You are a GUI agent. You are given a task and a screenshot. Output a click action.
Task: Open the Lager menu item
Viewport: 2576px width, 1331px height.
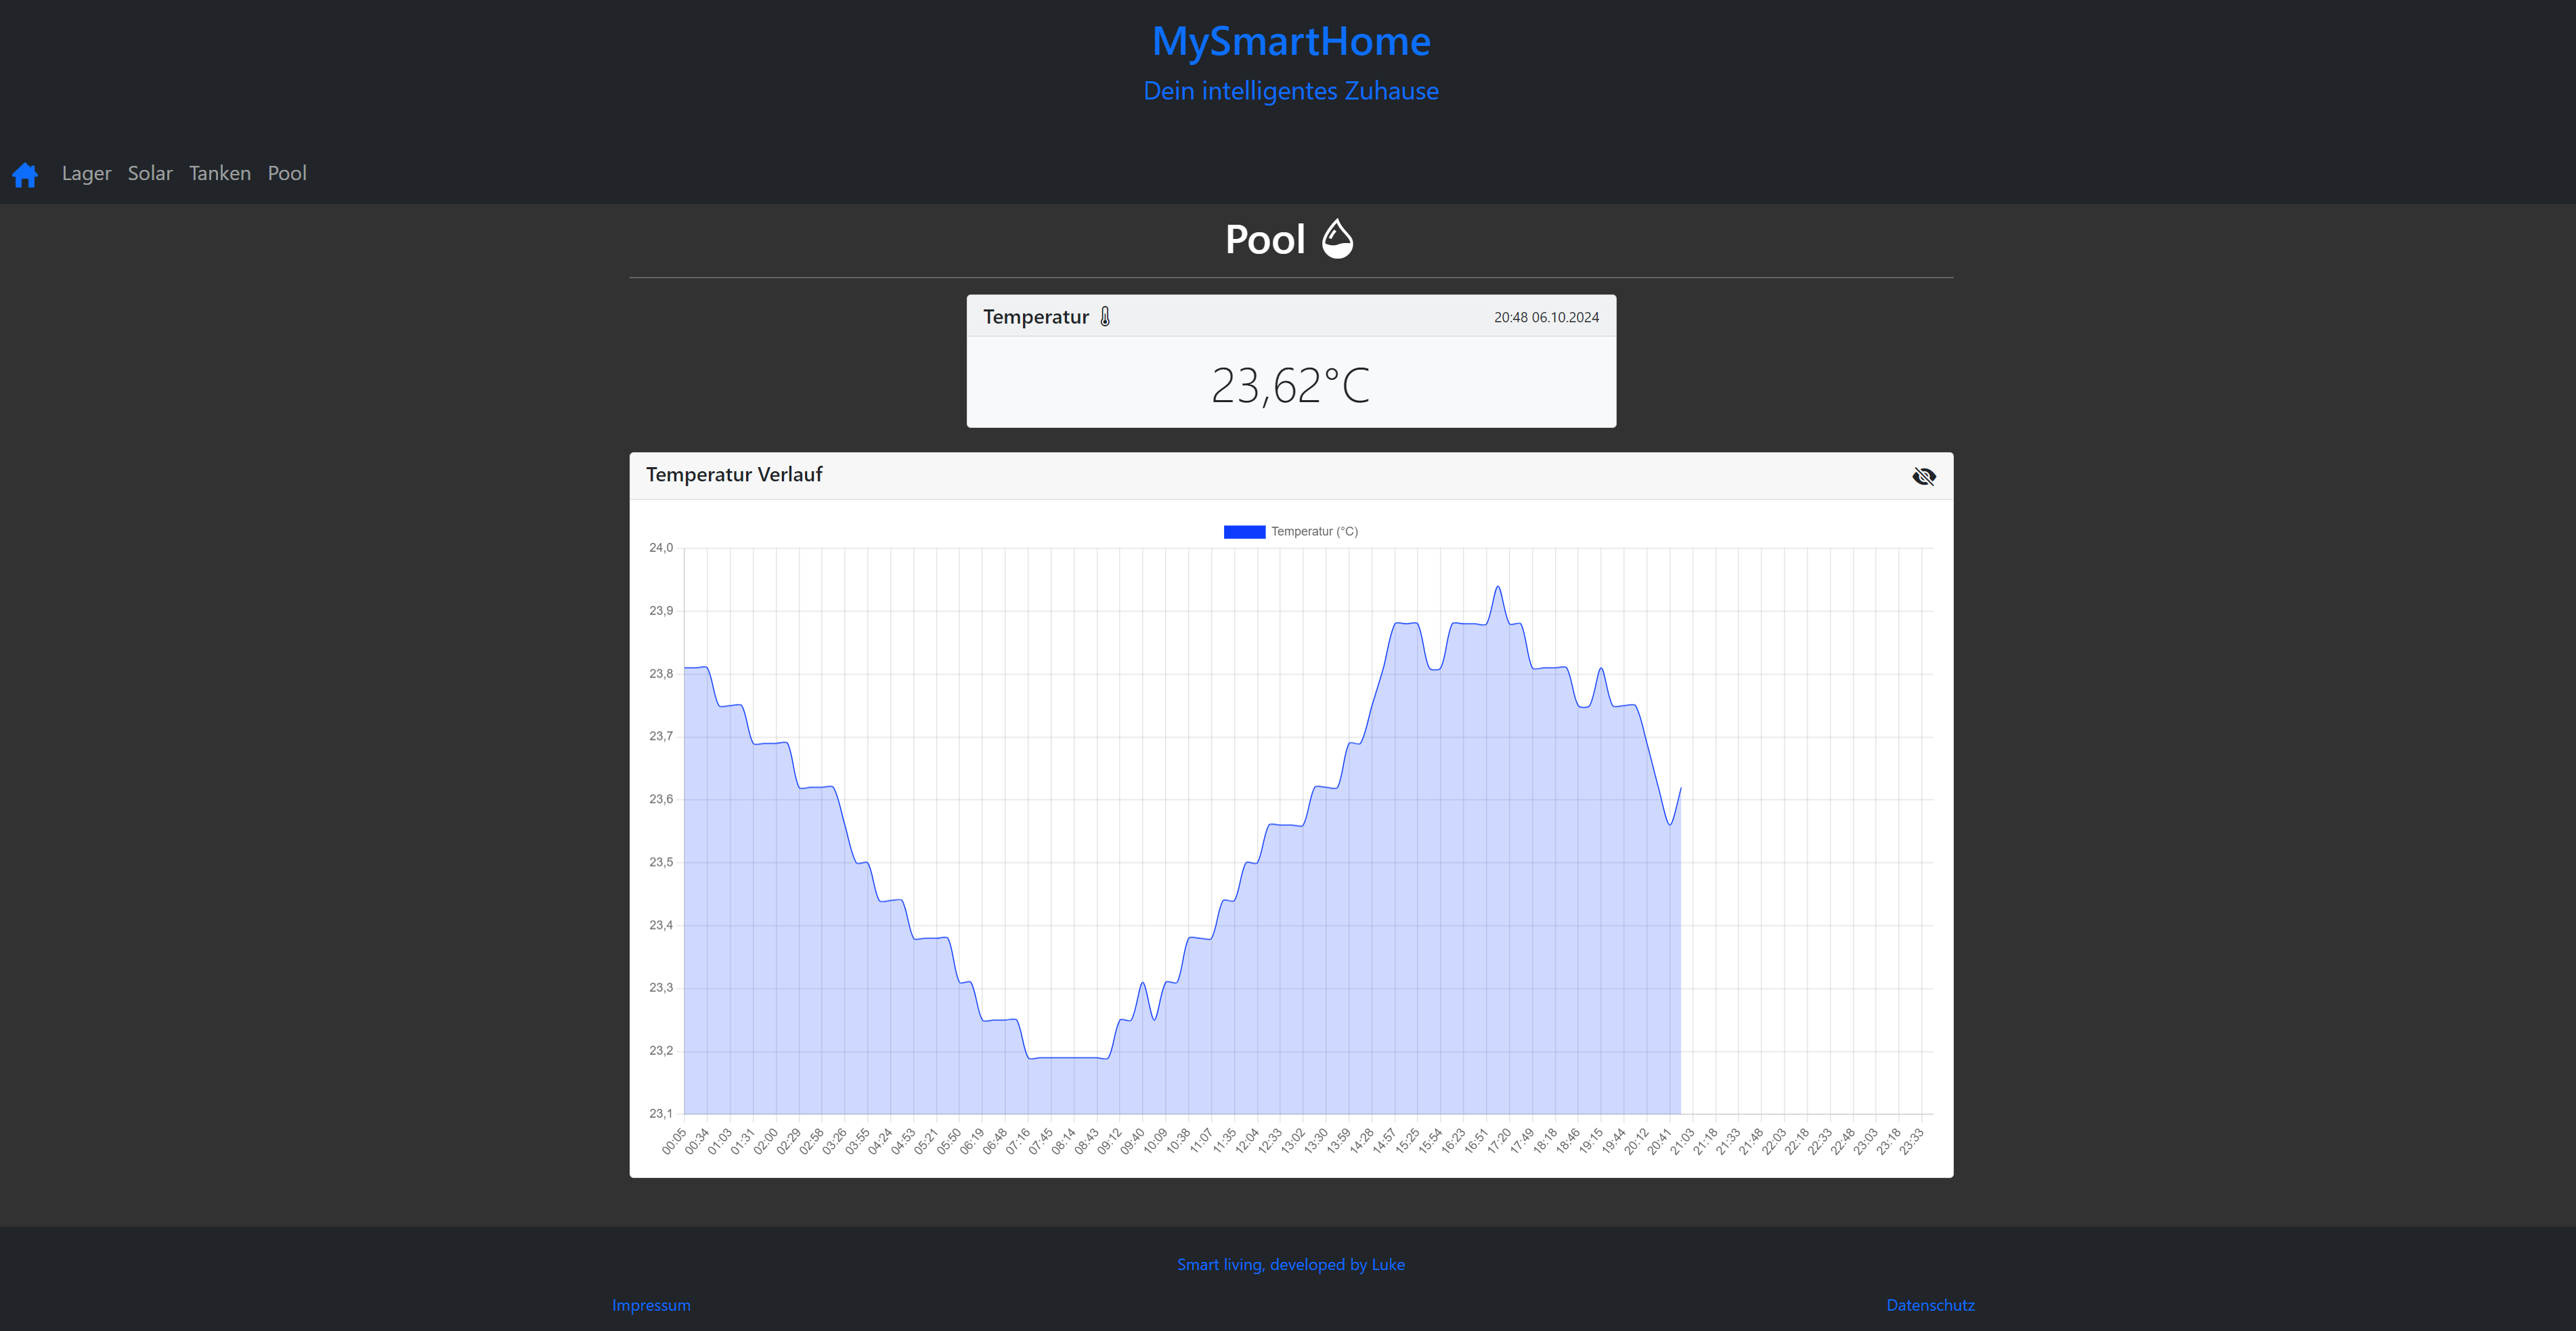click(x=86, y=174)
